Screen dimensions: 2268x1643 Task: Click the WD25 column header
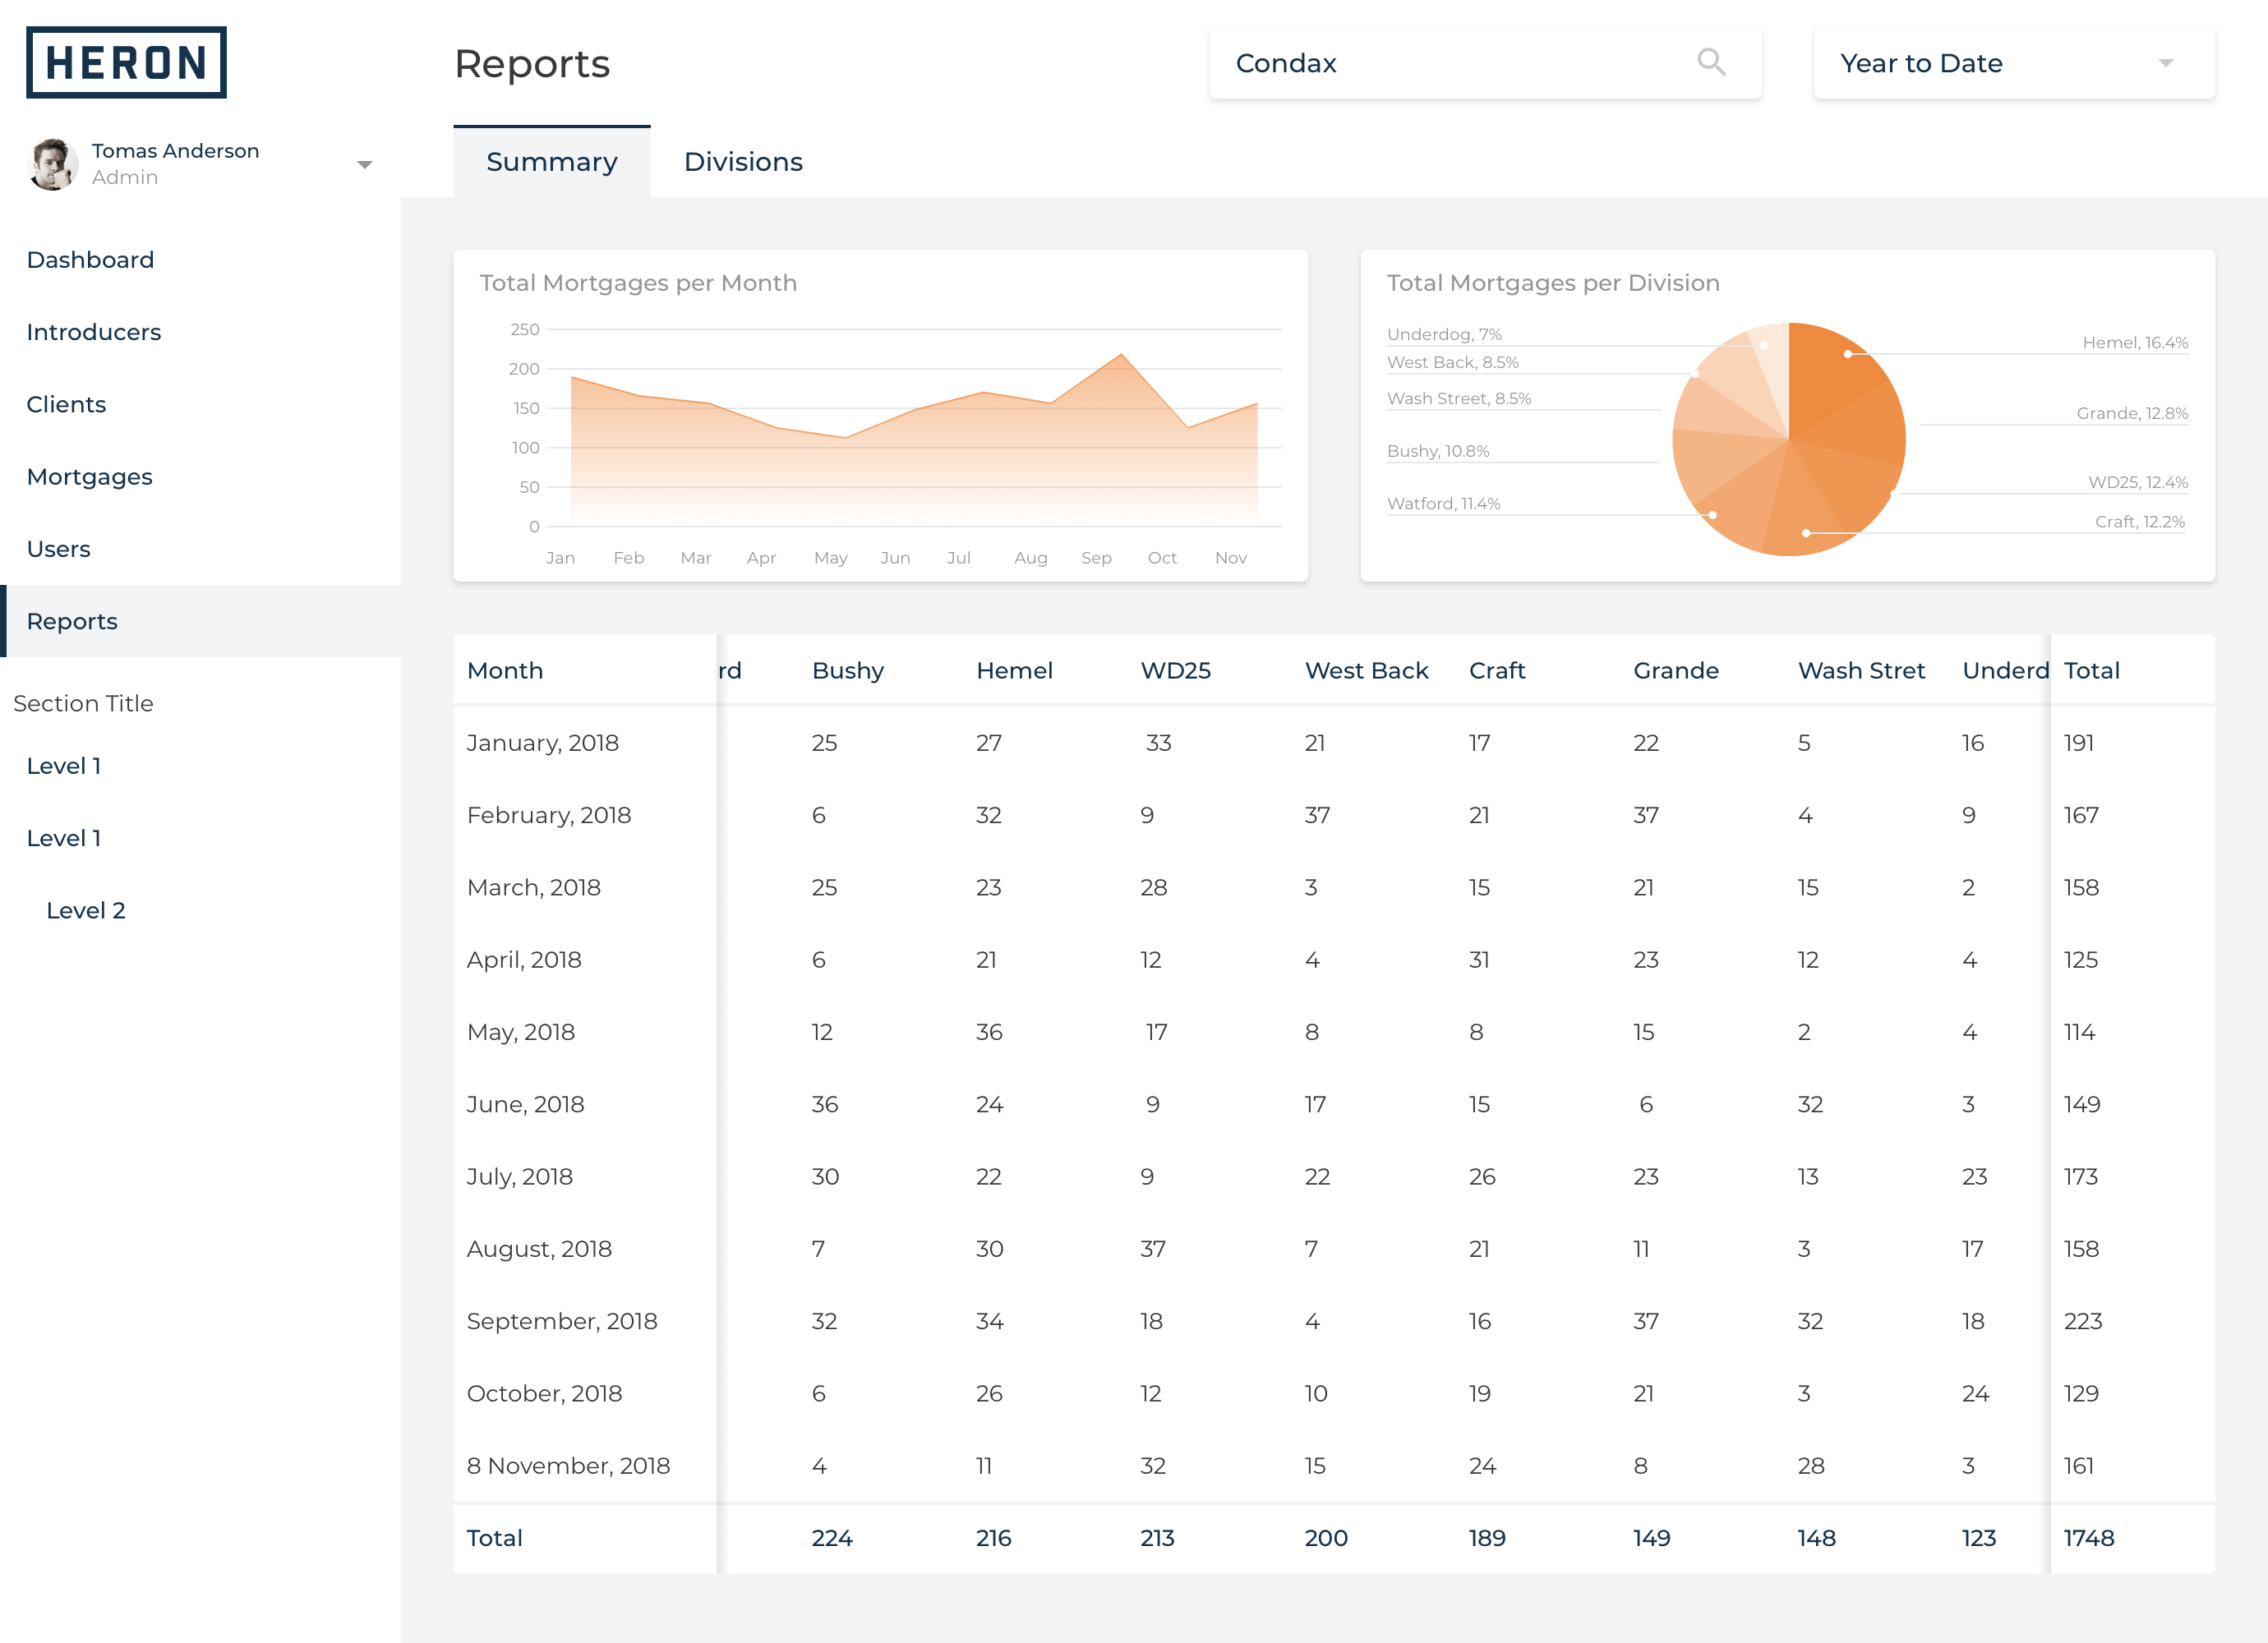pos(1176,670)
